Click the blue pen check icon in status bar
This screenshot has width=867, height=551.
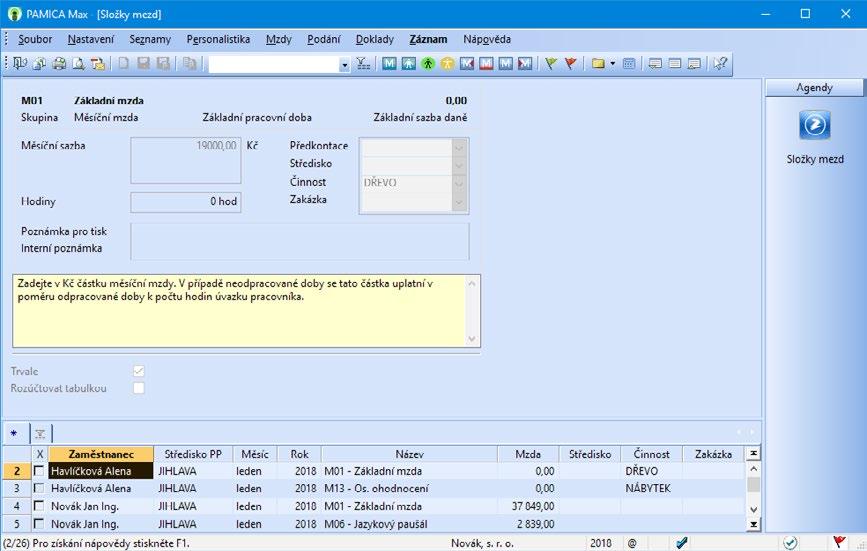681,543
